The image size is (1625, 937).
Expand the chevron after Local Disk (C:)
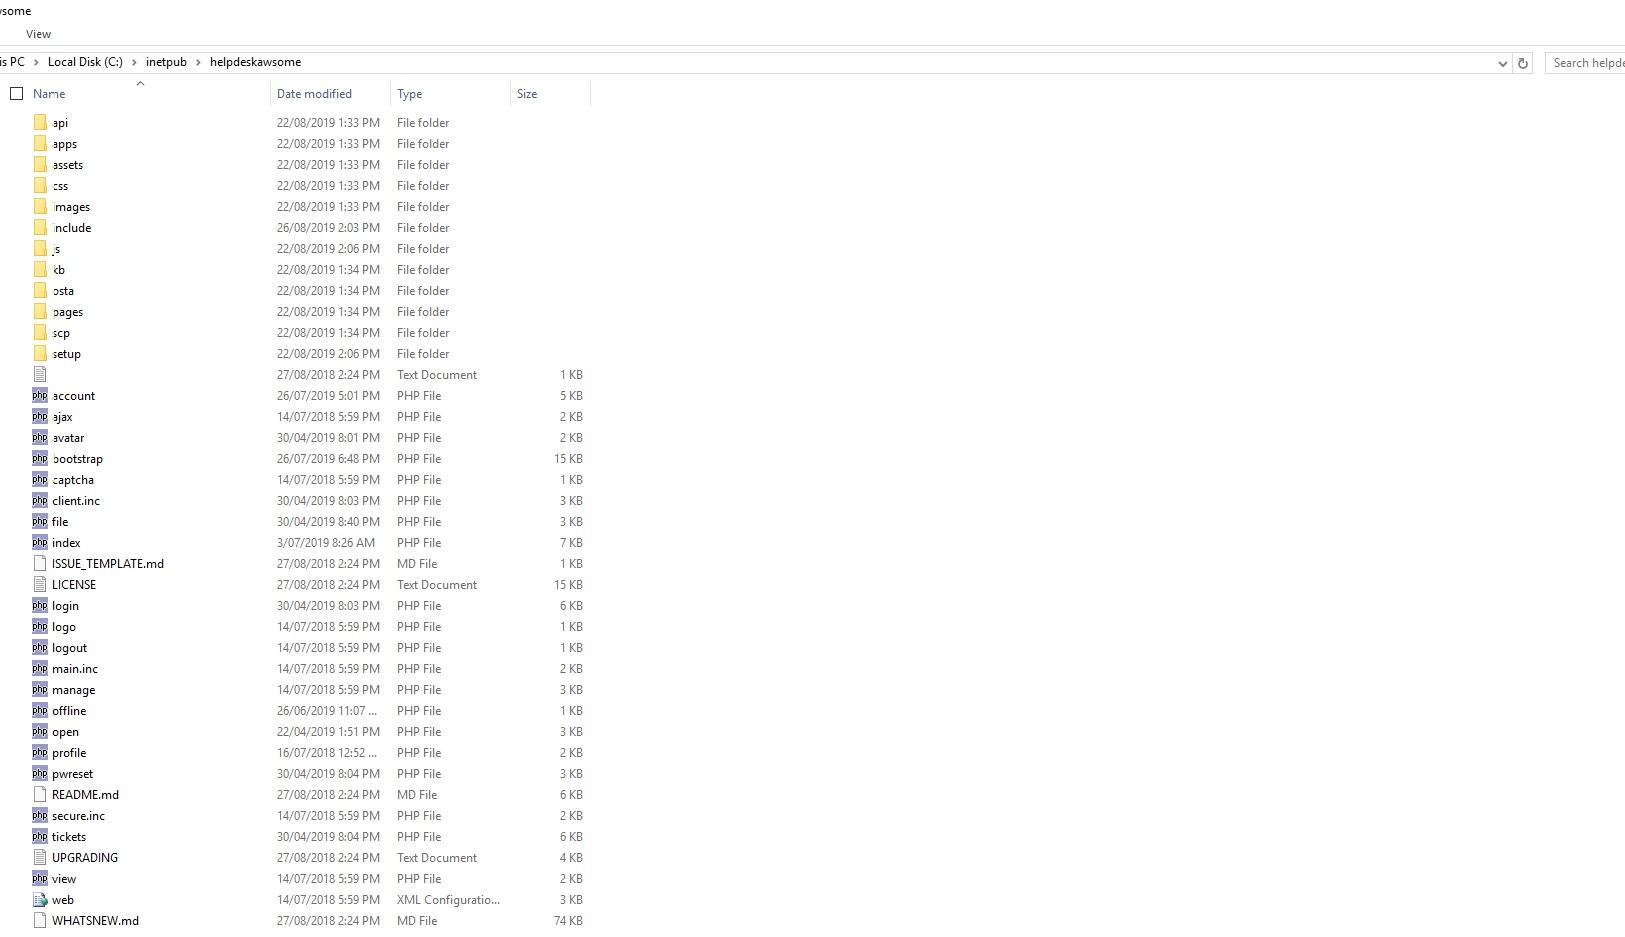[x=134, y=62]
